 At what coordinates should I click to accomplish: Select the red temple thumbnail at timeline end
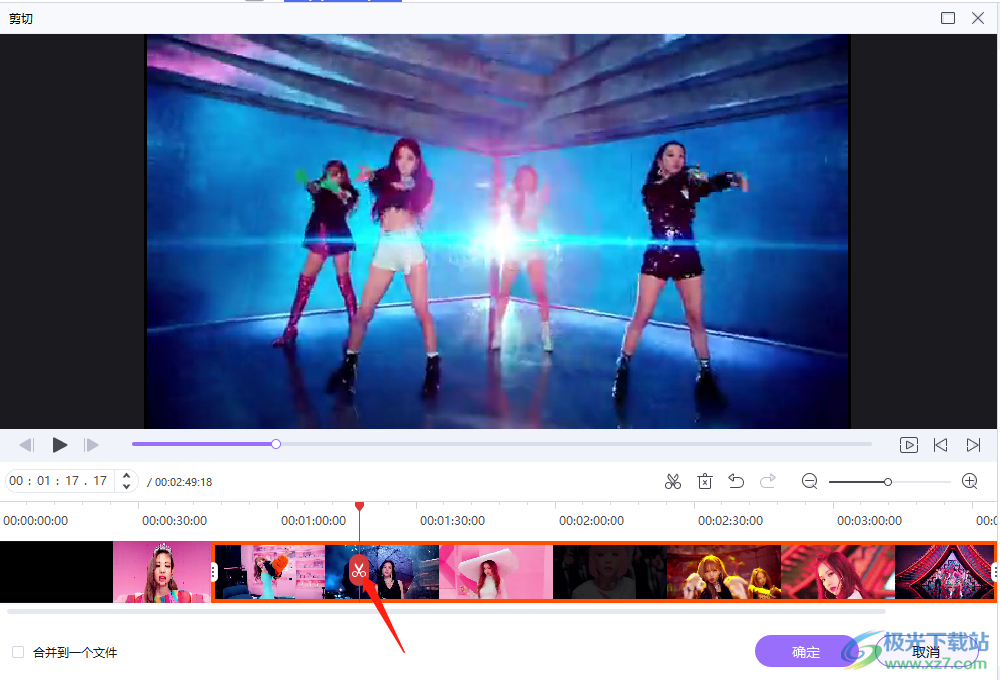point(944,572)
